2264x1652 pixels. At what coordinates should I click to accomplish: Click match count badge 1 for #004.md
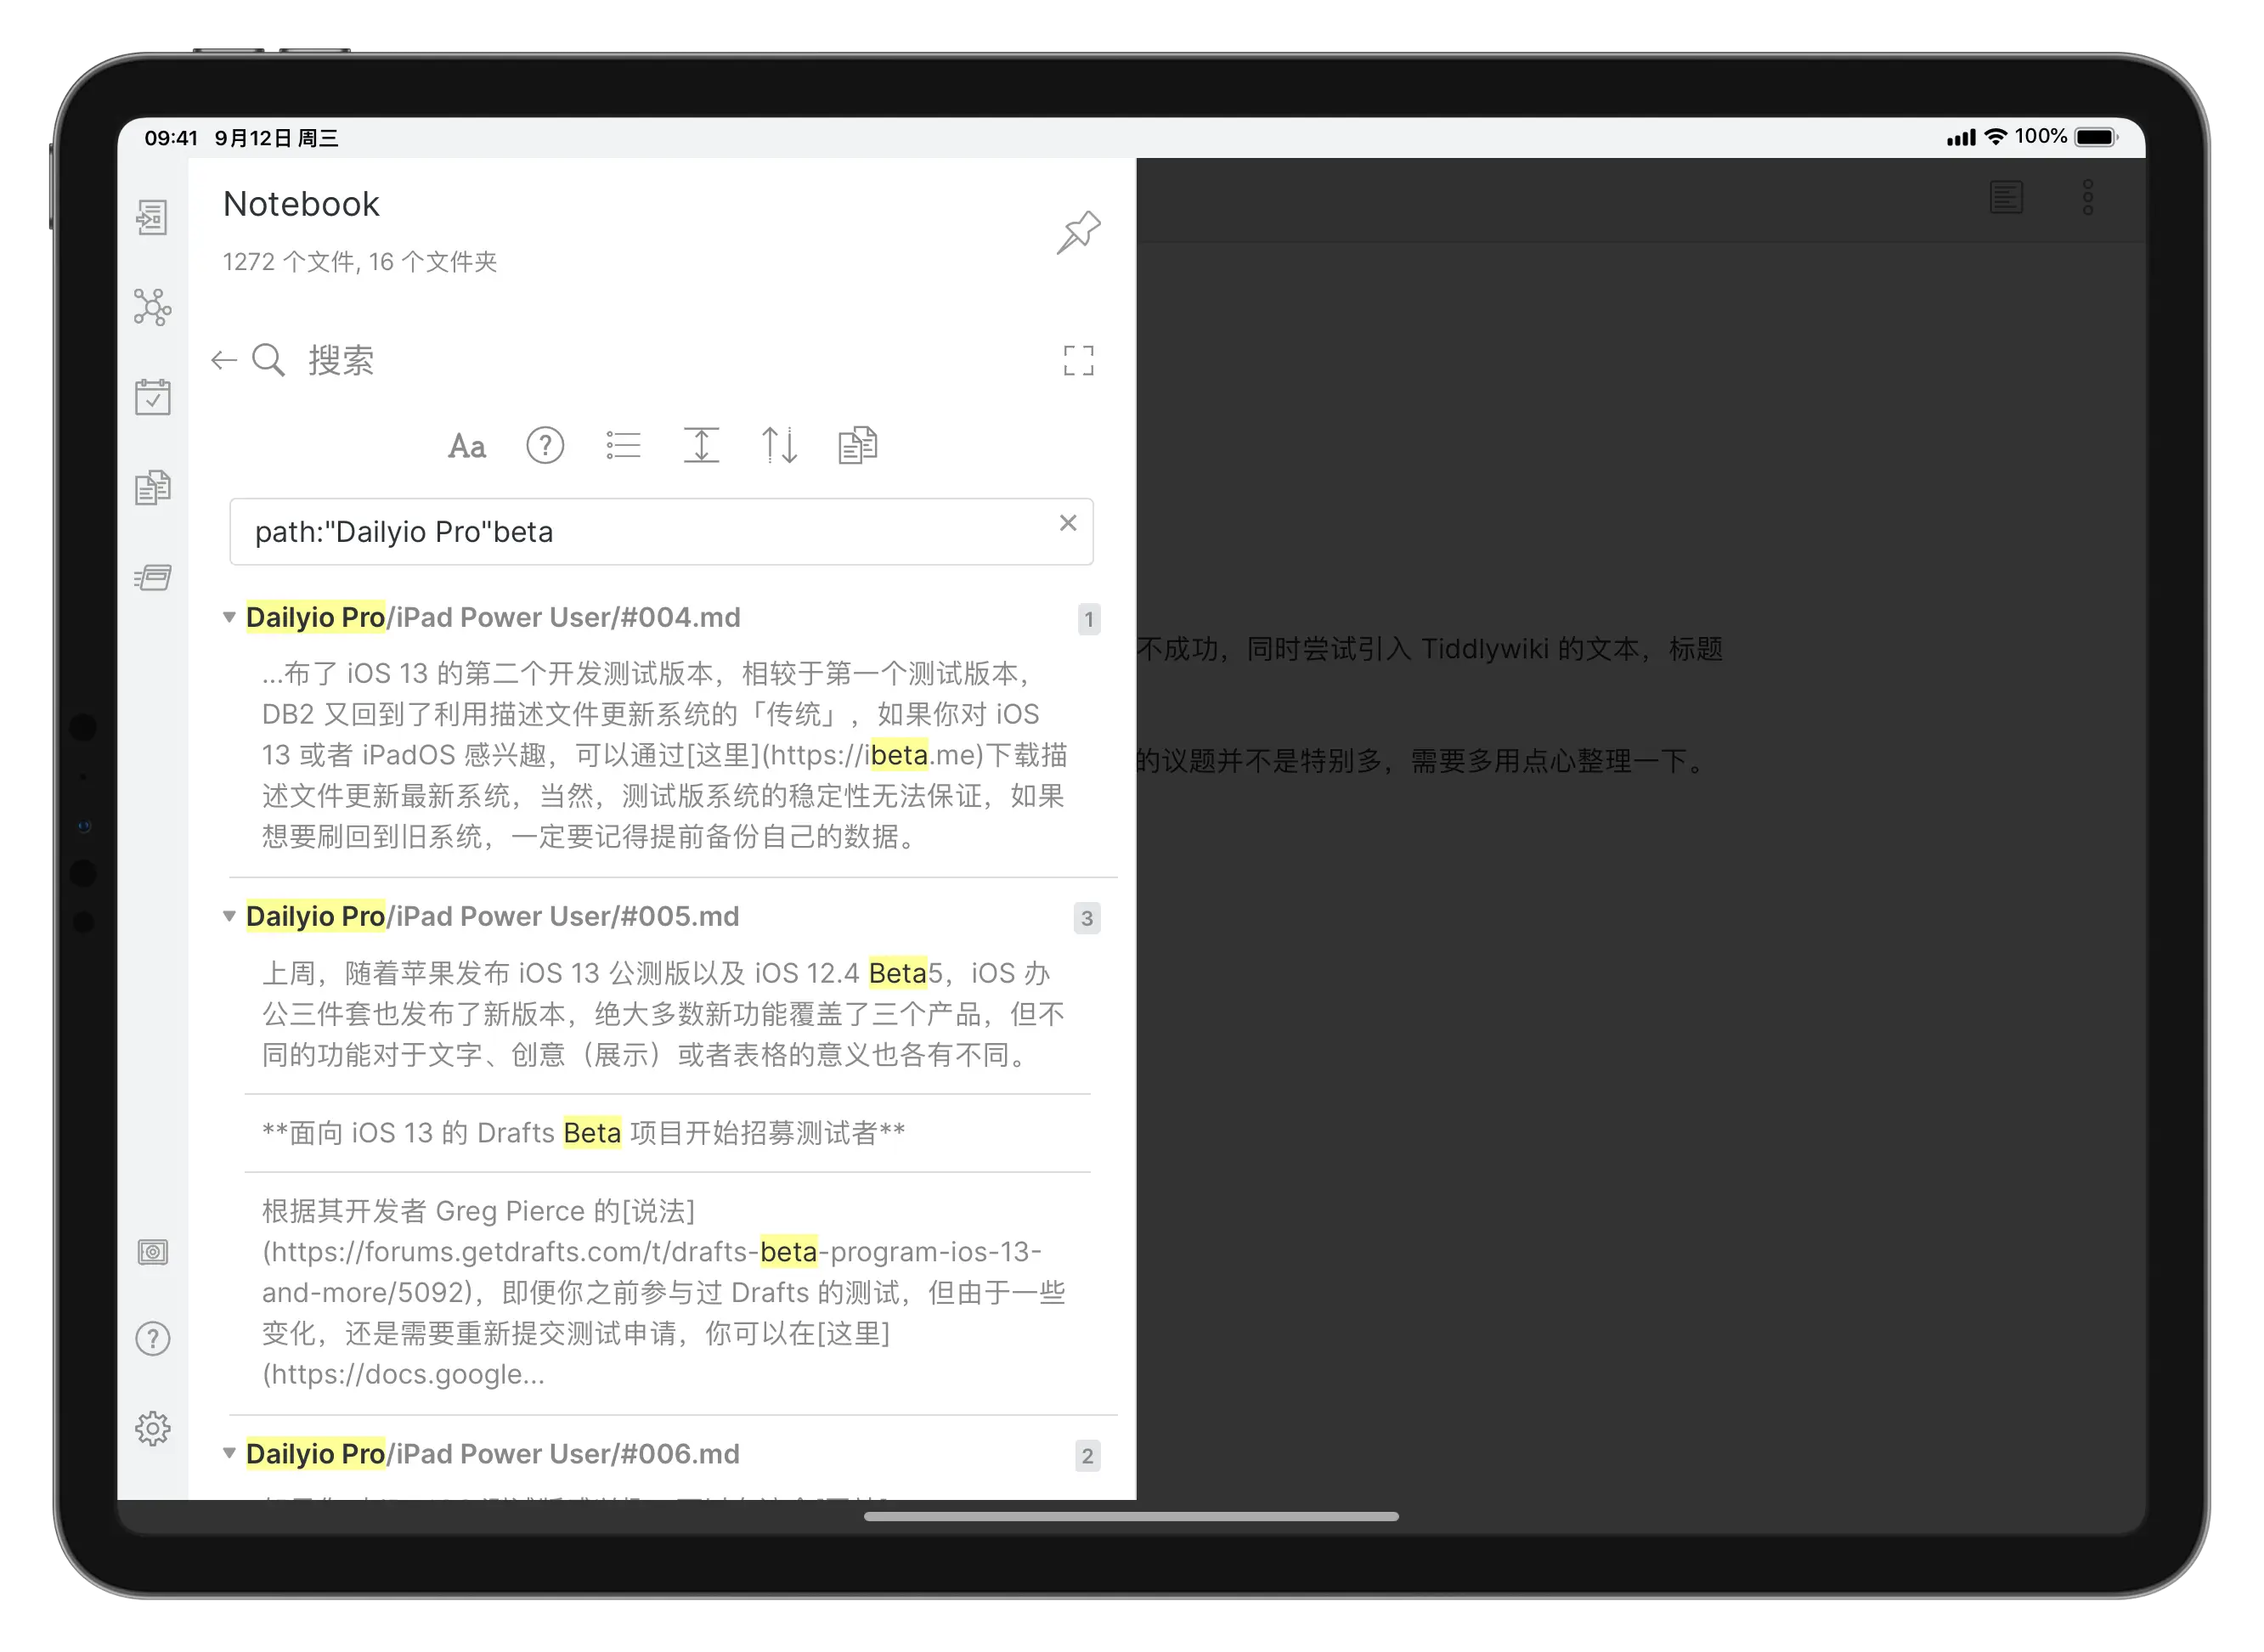(1088, 619)
